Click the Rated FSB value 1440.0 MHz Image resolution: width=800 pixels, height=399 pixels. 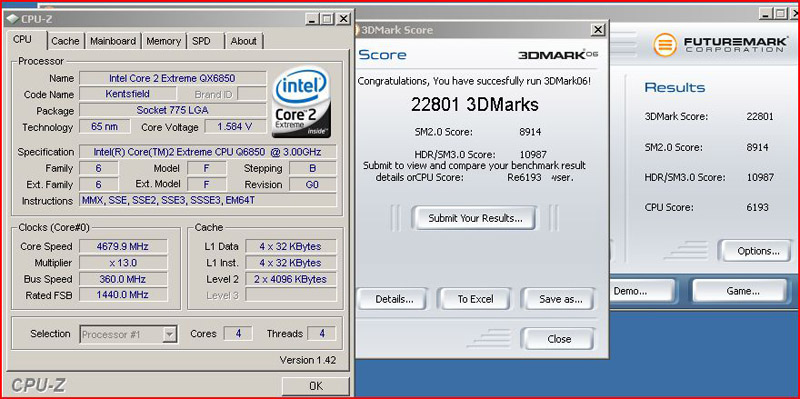point(123,295)
